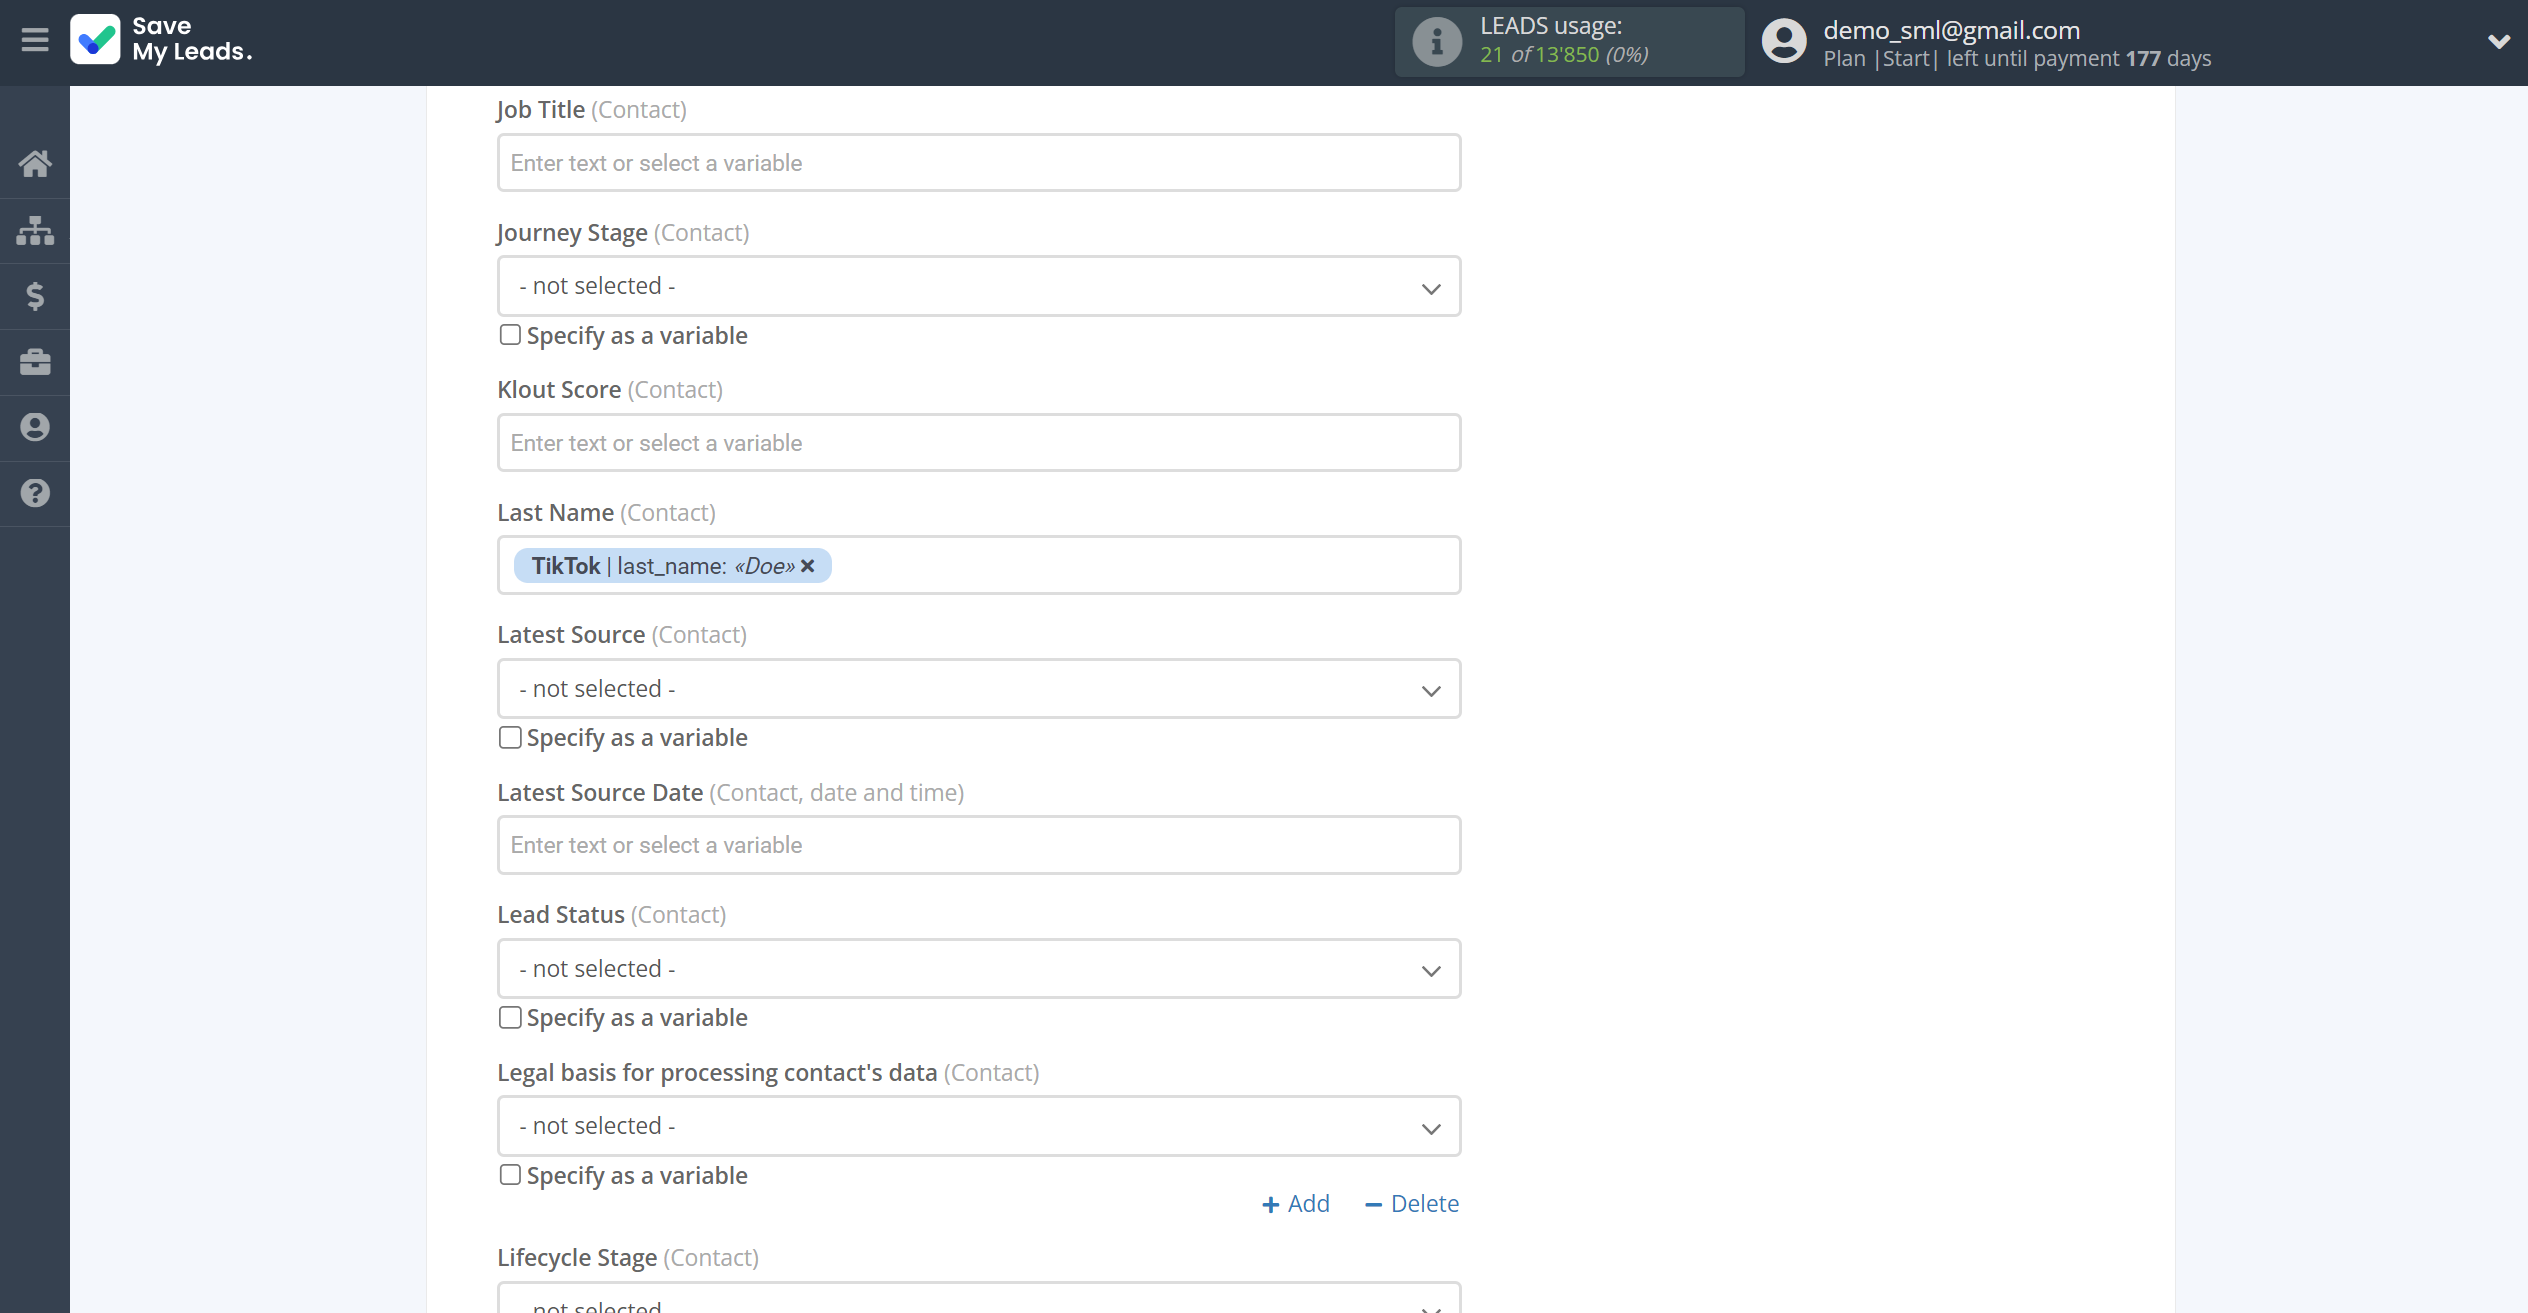Viewport: 2528px width, 1313px height.
Task: Open billing dollar icon in sidebar
Action: click(35, 296)
